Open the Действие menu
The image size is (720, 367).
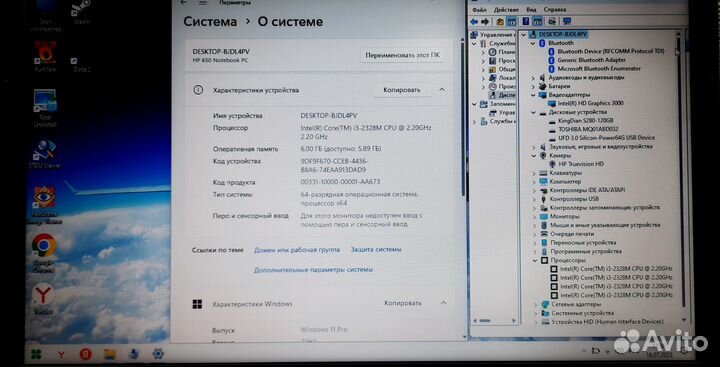pos(506,9)
